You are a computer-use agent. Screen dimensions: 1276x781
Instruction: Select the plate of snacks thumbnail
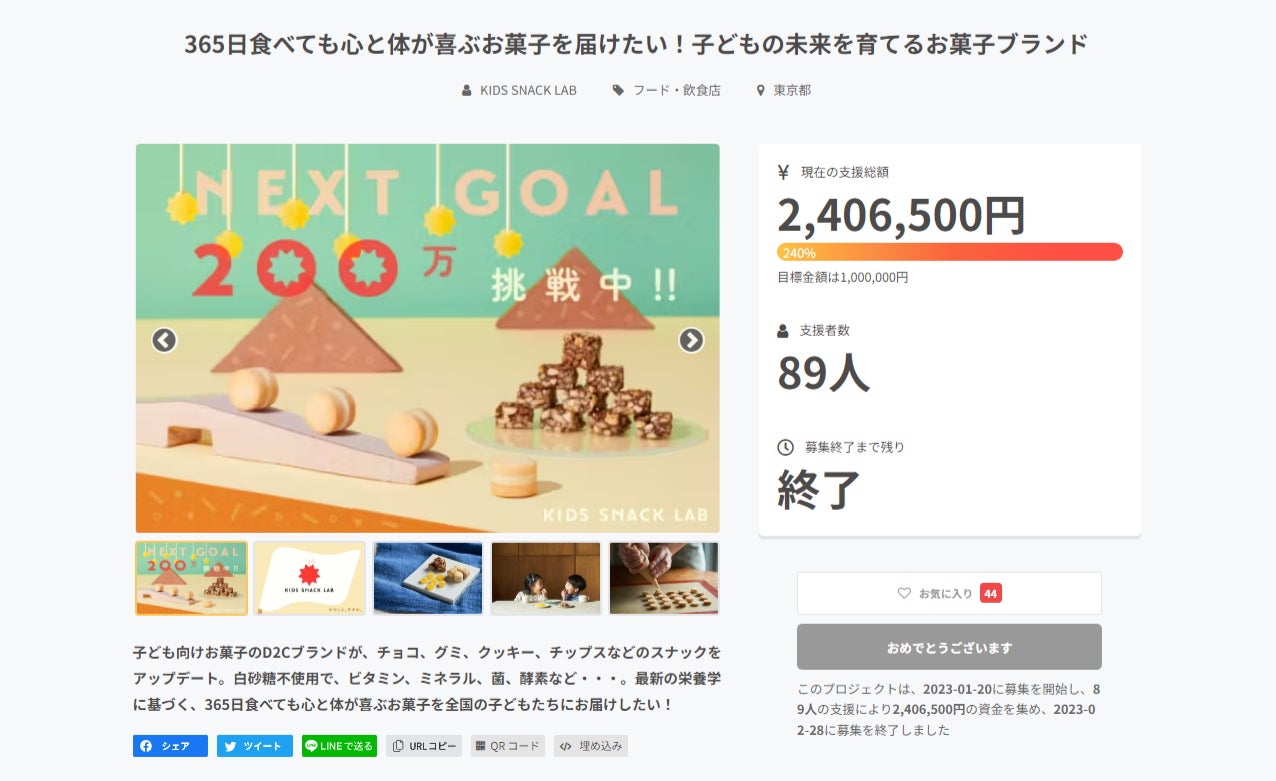(x=428, y=578)
